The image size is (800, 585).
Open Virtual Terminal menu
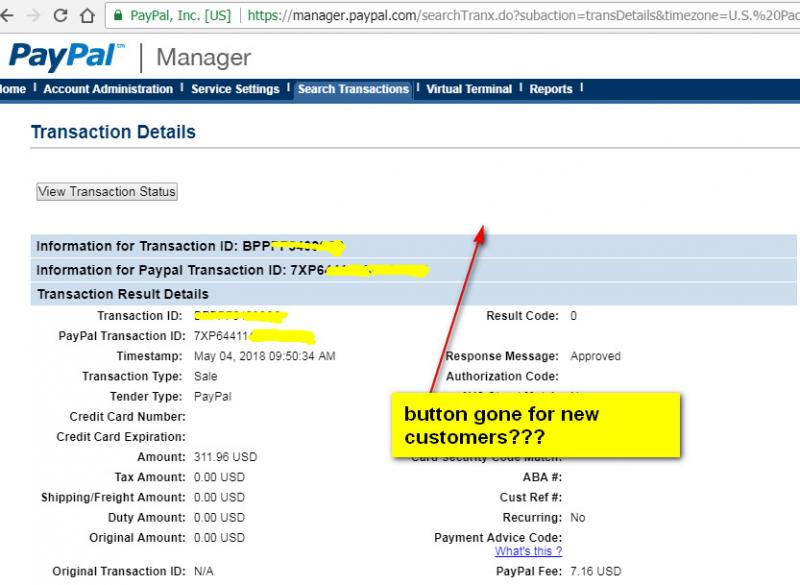click(469, 89)
